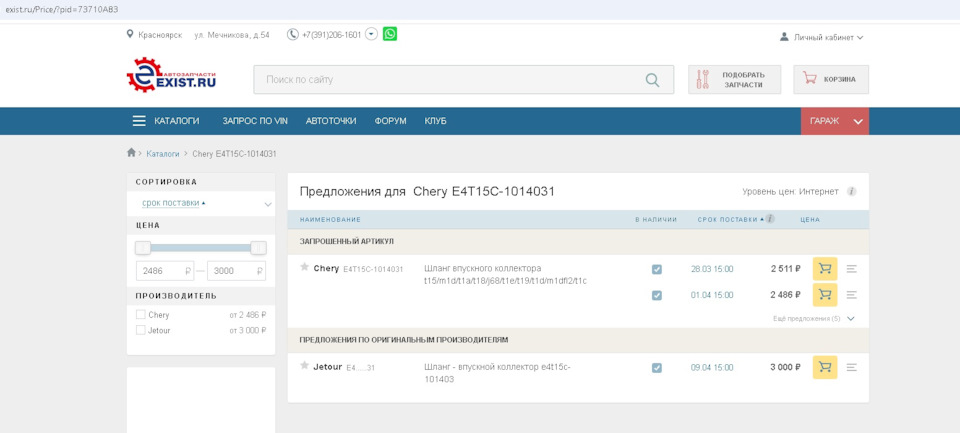960x433 pixels.
Task: Expand Ещё предложения (5)
Action: [814, 318]
